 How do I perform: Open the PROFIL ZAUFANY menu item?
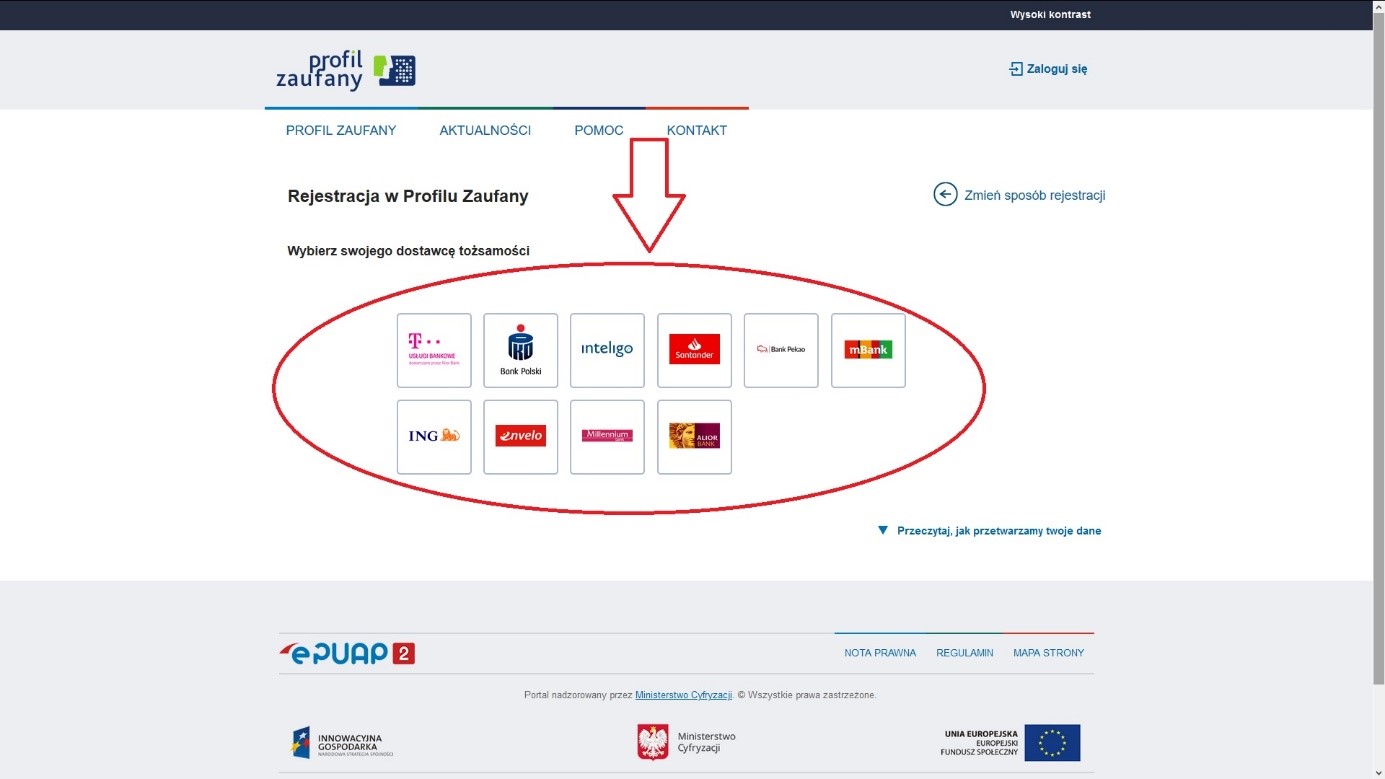click(341, 130)
